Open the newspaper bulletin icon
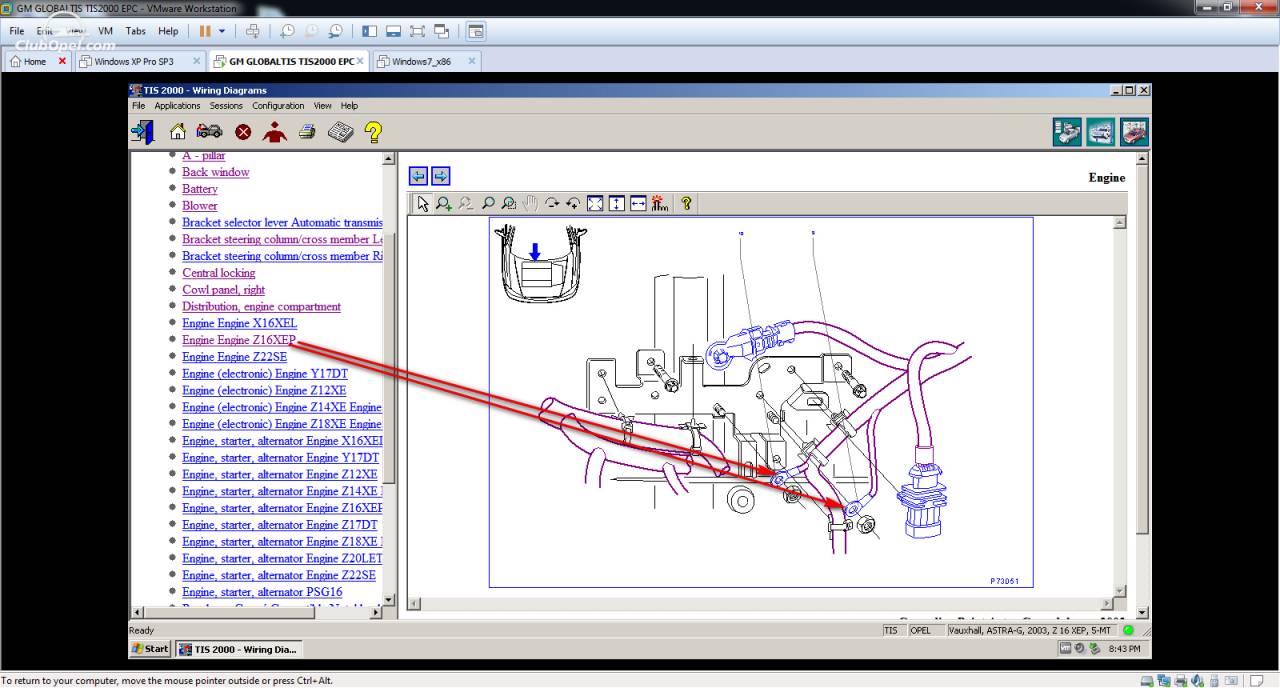 click(341, 131)
